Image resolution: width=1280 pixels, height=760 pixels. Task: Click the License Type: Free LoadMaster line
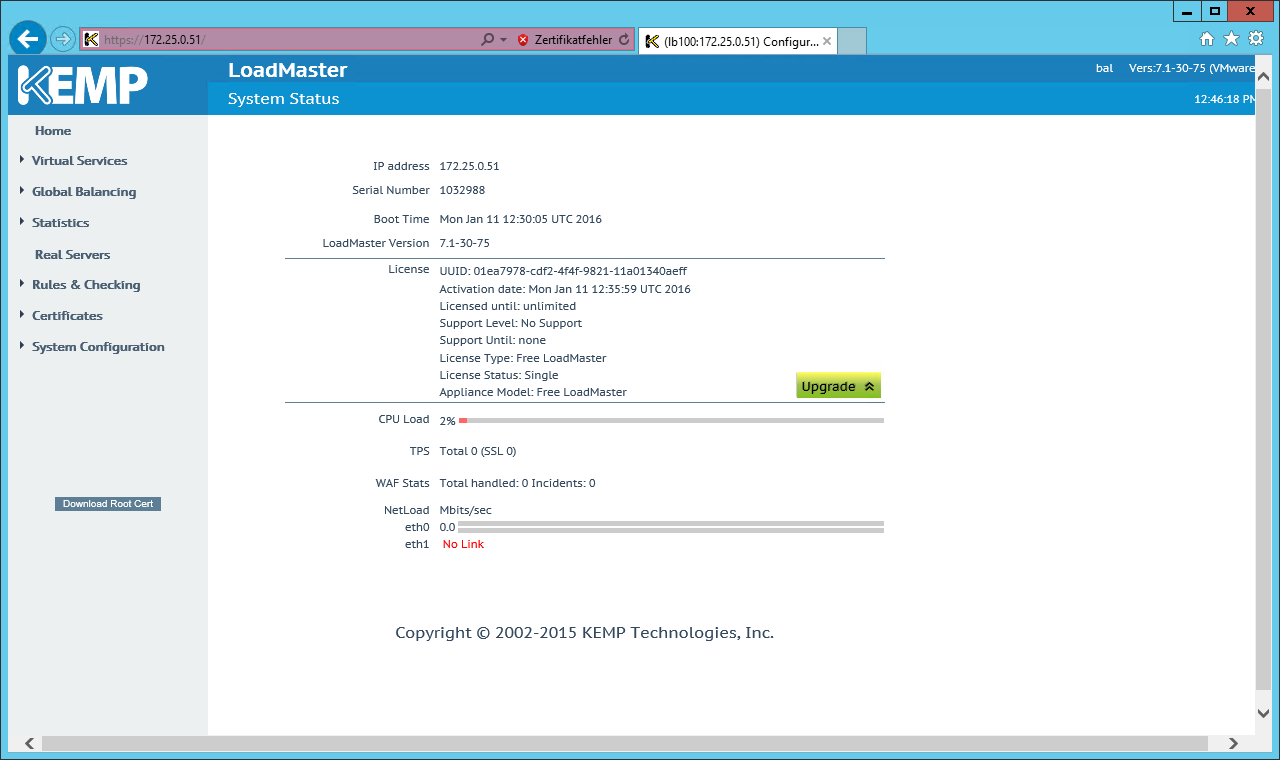(x=523, y=358)
